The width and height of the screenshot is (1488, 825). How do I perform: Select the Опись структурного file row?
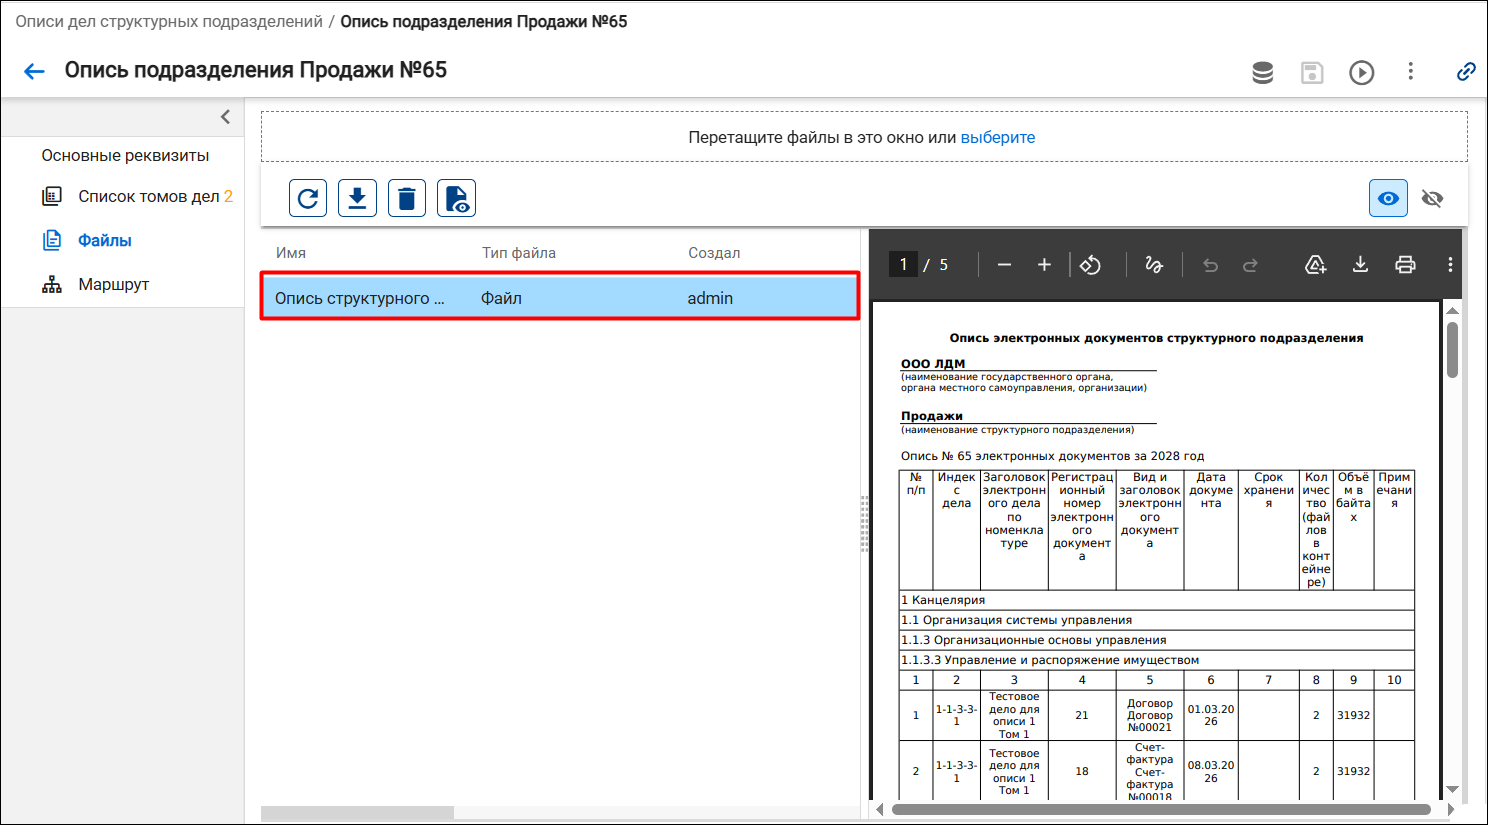click(559, 297)
